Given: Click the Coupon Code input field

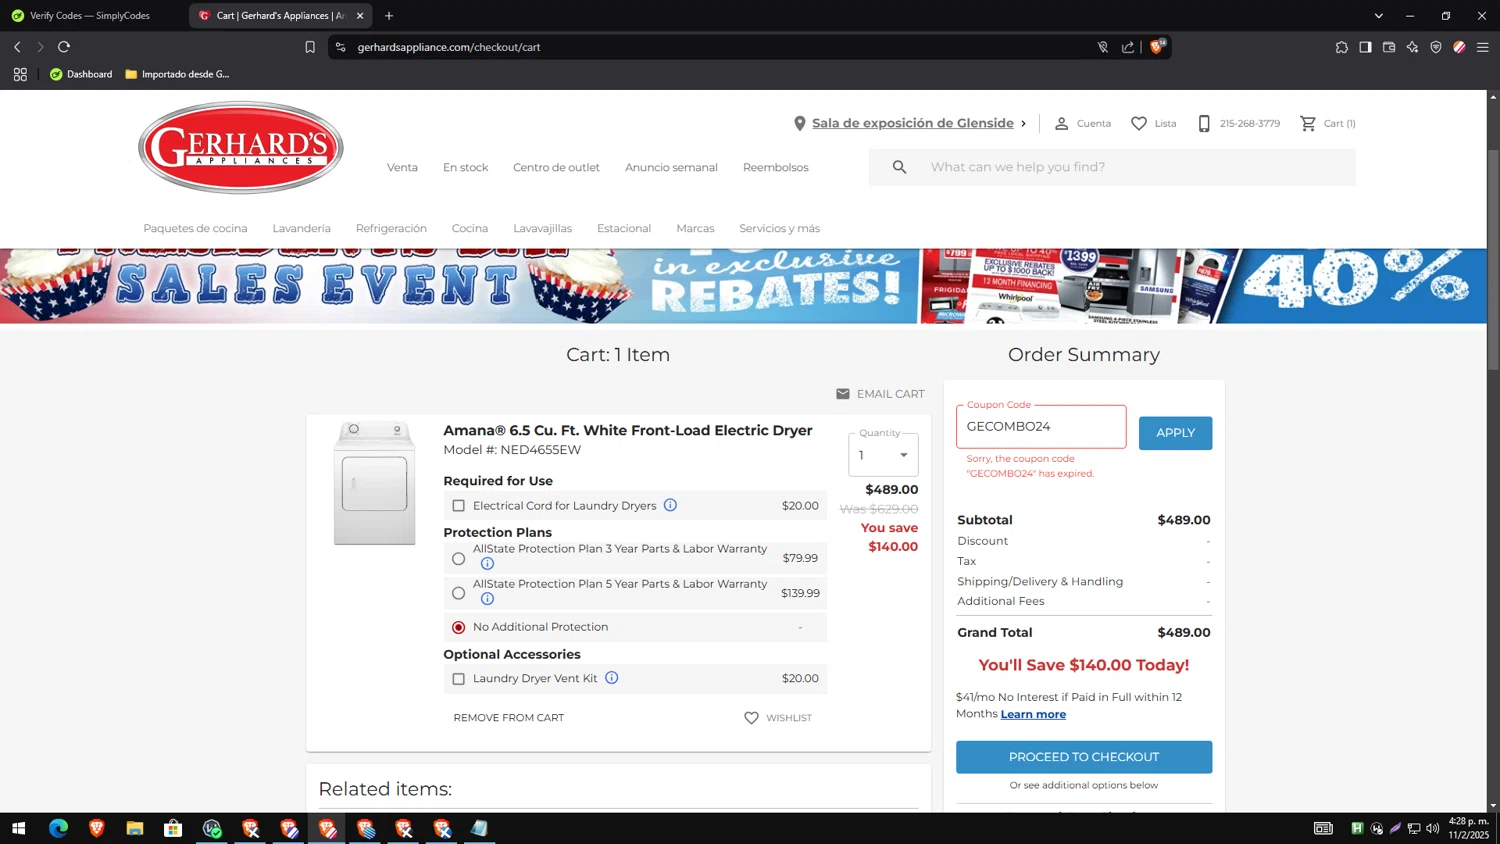Looking at the screenshot, I should 1041,427.
